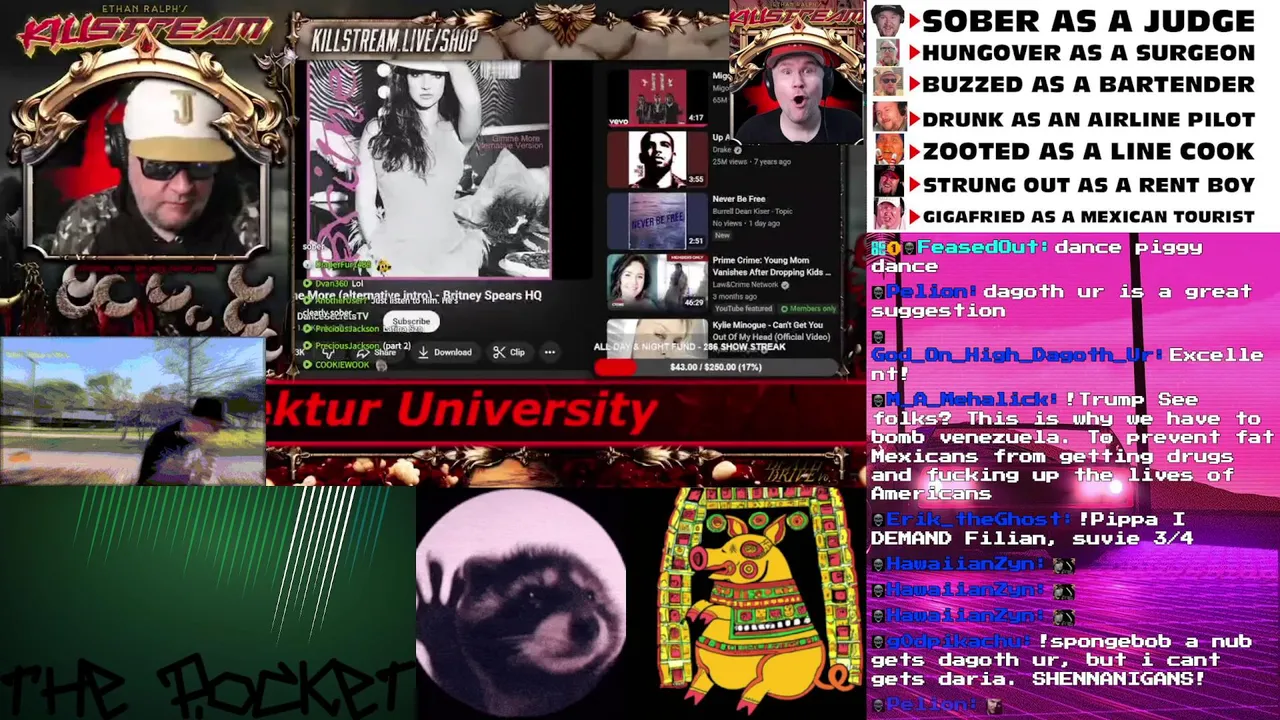
Task: Click the 'SOBER AS A JUDGE' row
Action: [x=1066, y=21]
